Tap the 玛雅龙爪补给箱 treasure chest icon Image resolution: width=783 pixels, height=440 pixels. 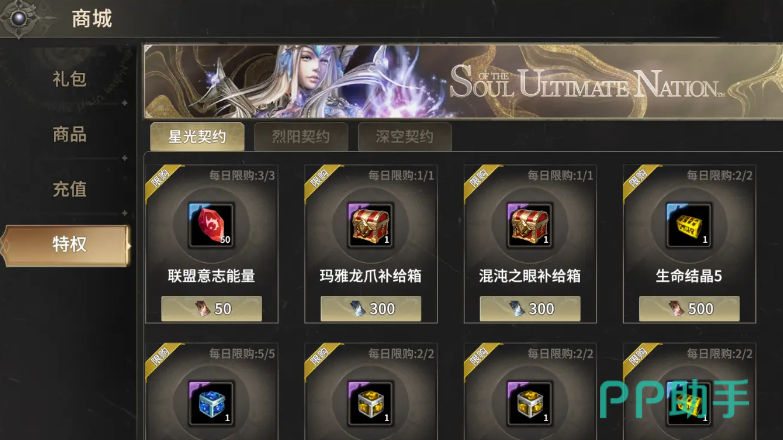(371, 225)
